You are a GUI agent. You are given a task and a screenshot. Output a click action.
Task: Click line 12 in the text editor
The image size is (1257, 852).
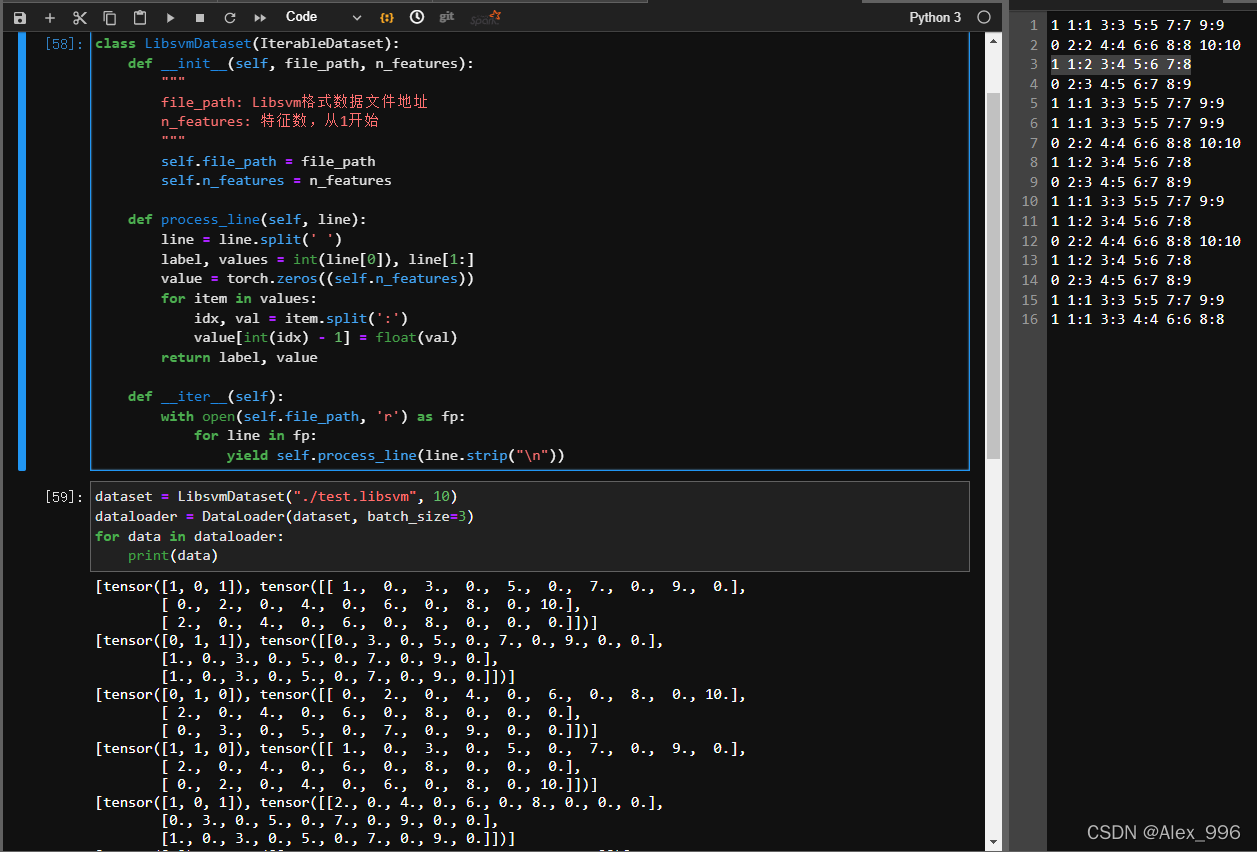(1145, 241)
